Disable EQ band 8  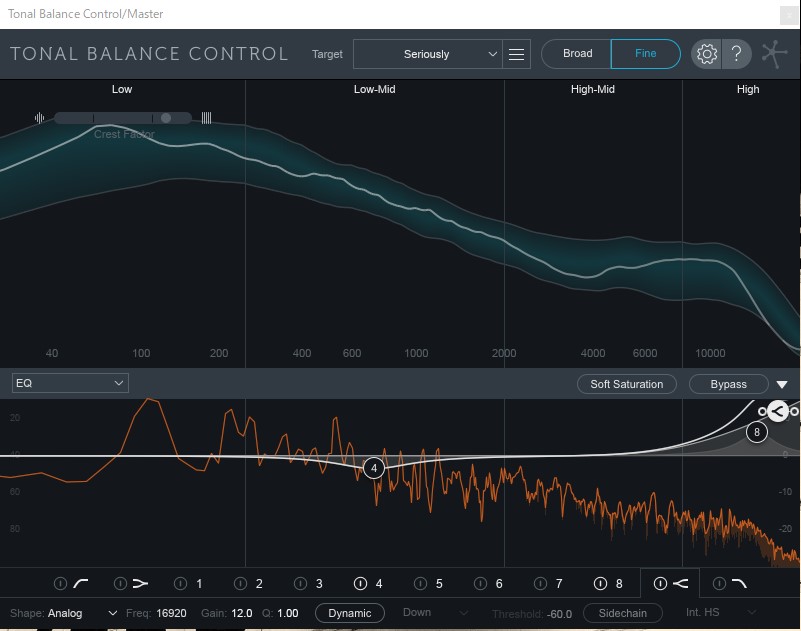[600, 583]
